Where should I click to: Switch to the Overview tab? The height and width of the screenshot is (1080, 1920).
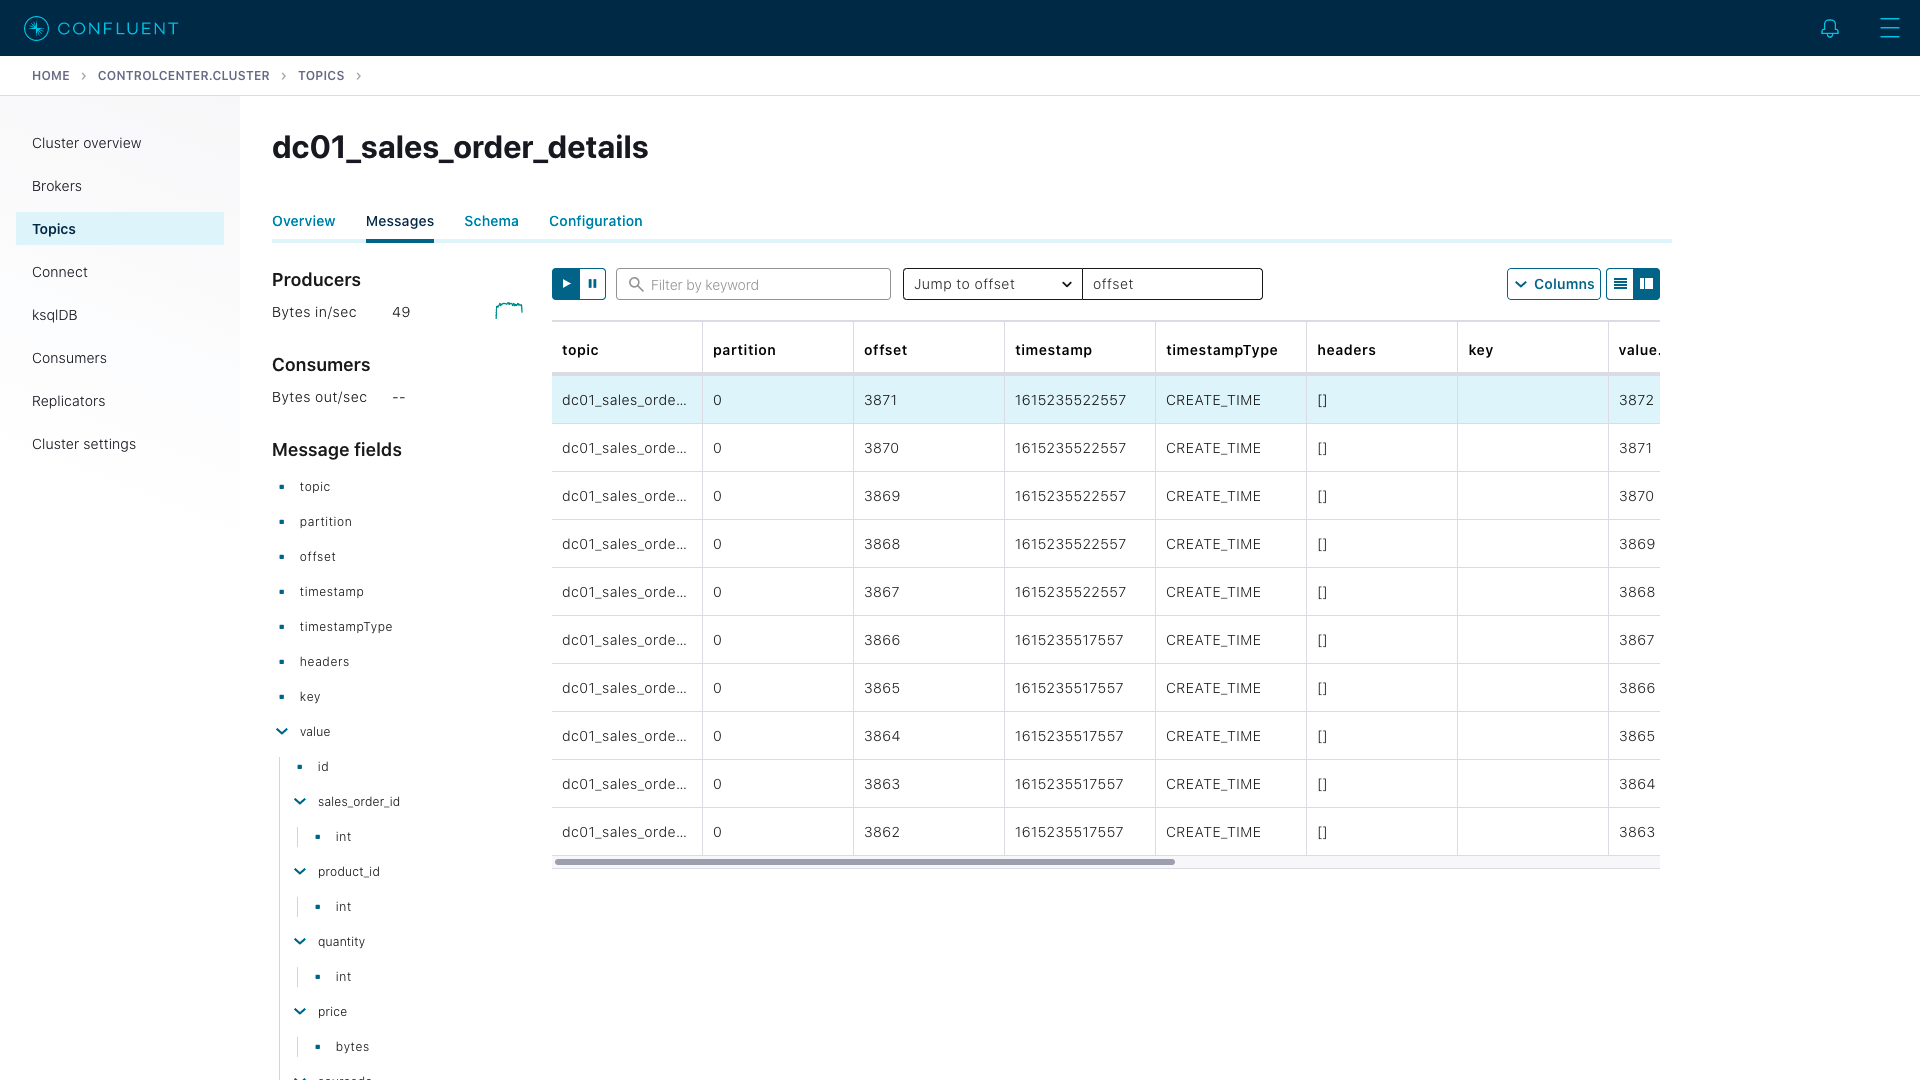[303, 222]
